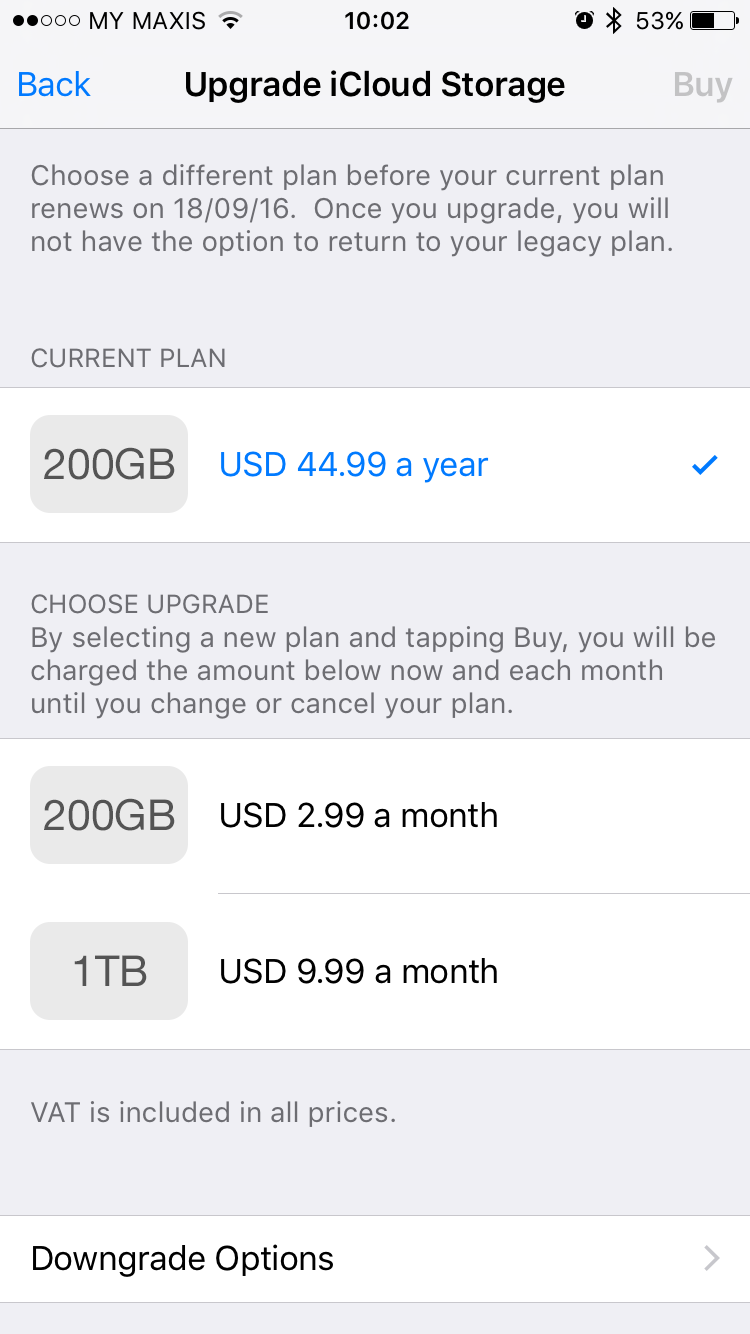
Task: Select the blue checkmark on current plan
Action: pyautogui.click(x=705, y=465)
